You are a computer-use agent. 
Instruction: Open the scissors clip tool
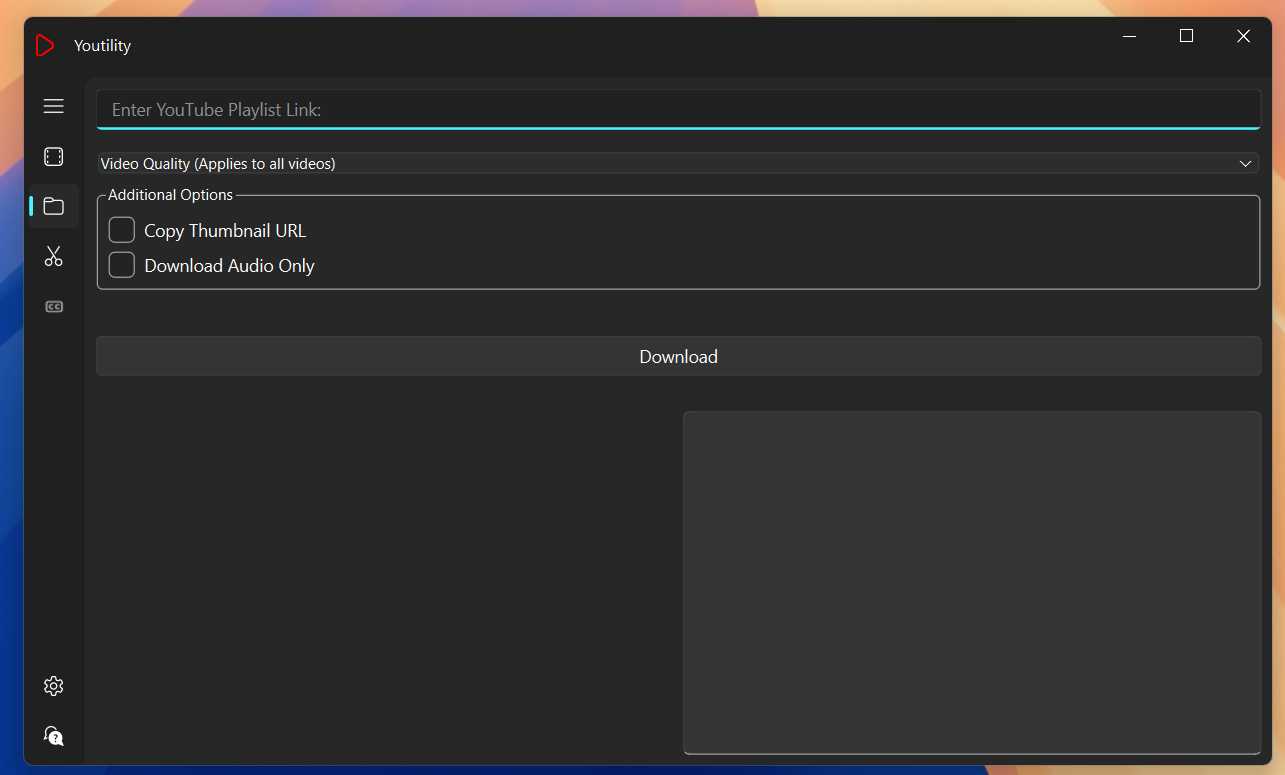[54, 257]
